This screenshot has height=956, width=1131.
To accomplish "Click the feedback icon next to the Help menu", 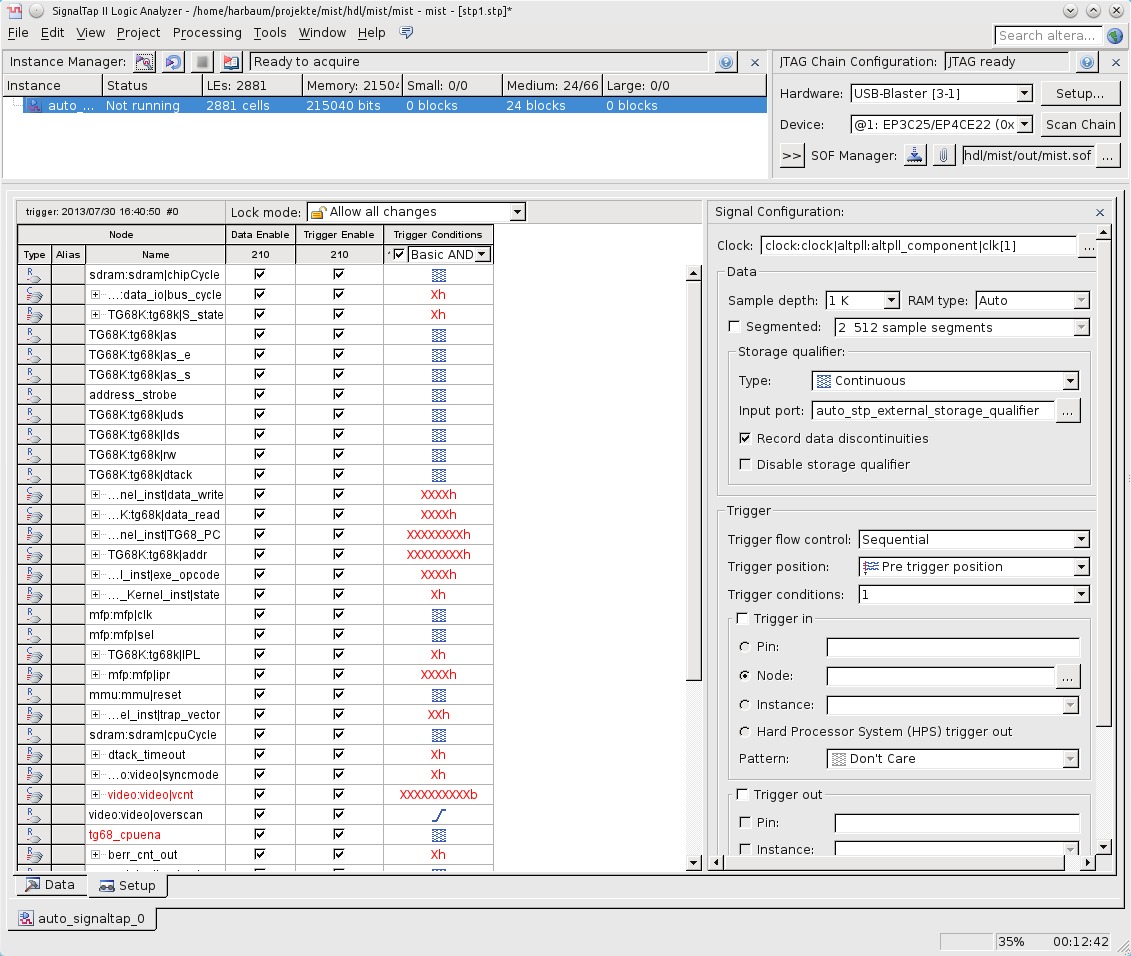I will [406, 32].
